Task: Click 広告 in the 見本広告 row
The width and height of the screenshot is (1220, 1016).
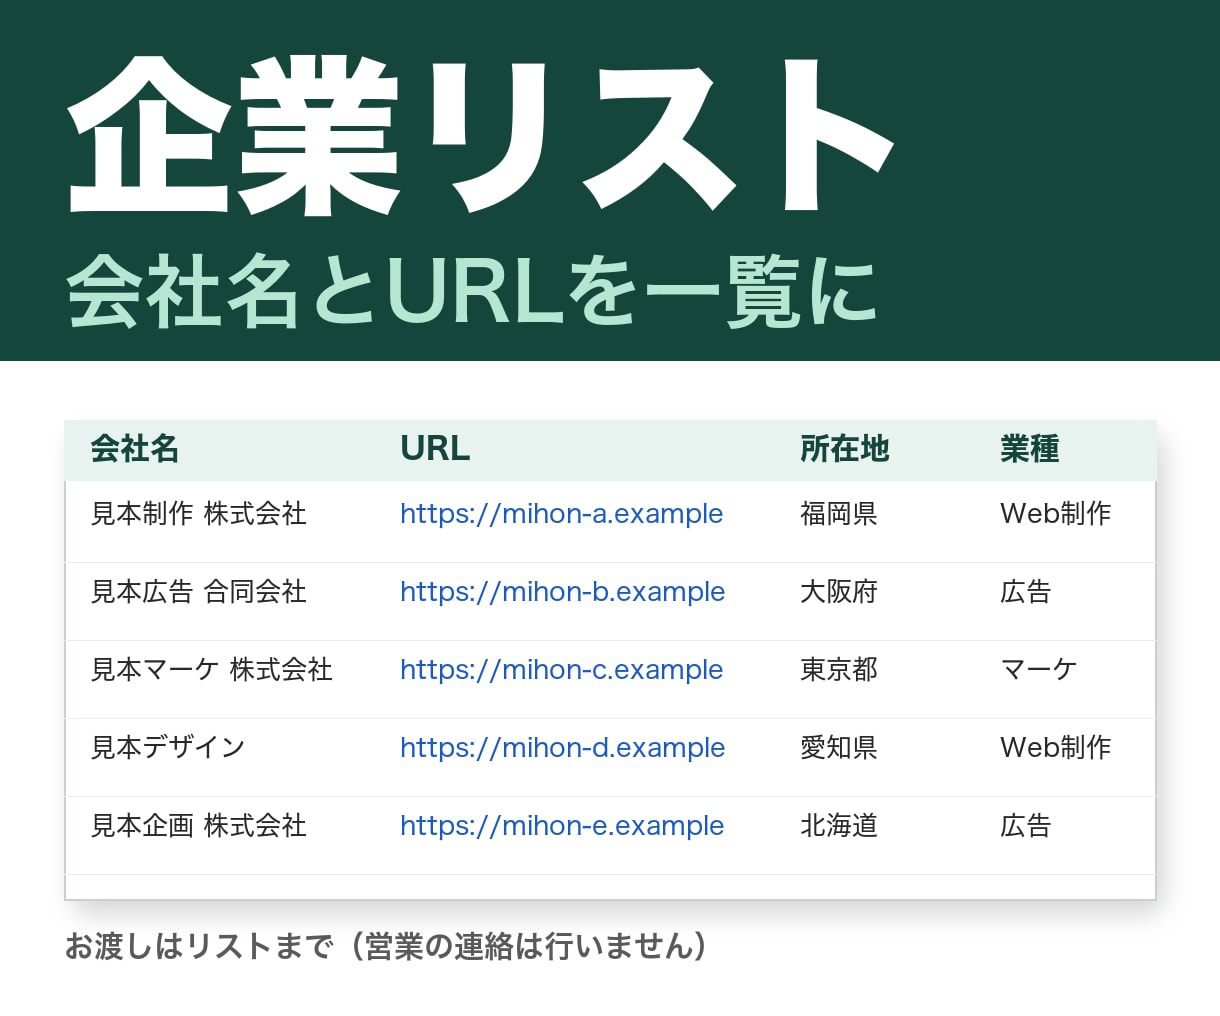Action: click(1026, 592)
